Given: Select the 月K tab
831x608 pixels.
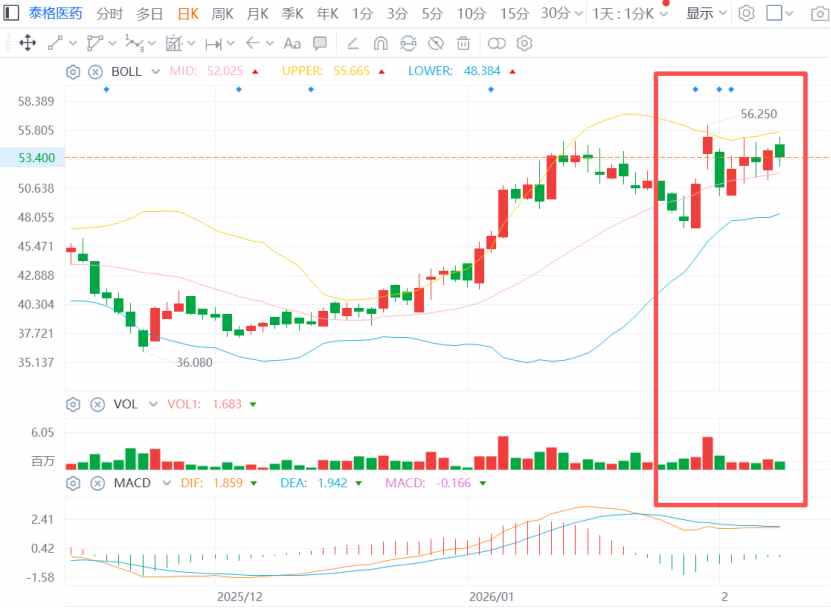Looking at the screenshot, I should tap(258, 13).
